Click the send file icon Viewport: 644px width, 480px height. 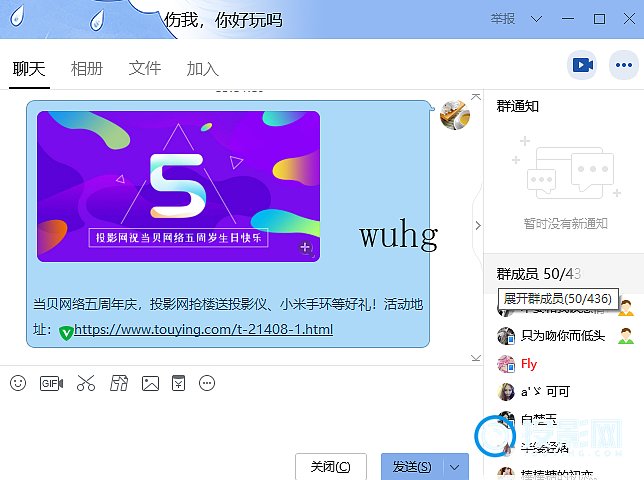coord(118,383)
